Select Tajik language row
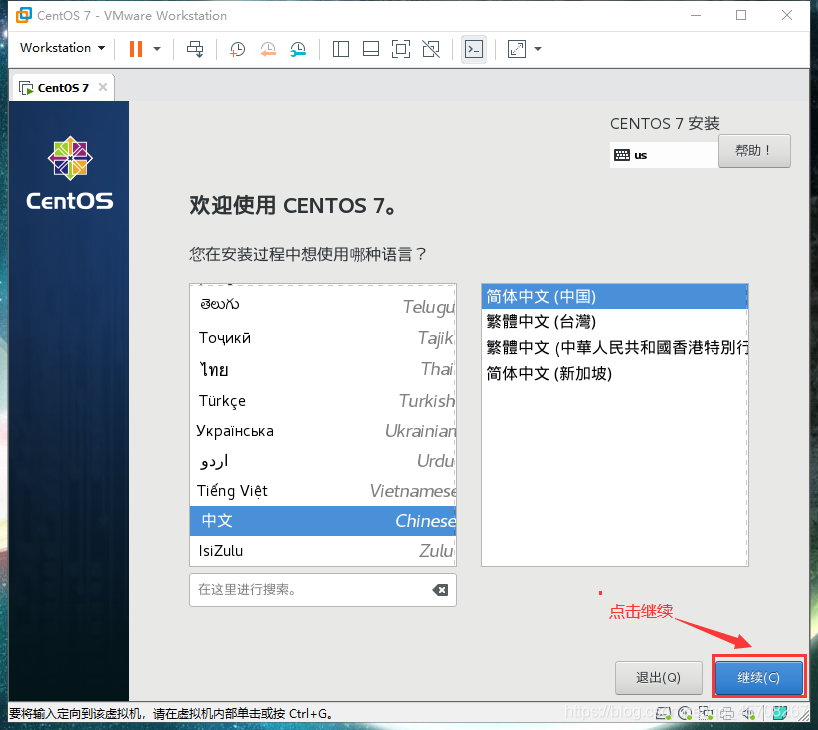This screenshot has height=730, width=818. click(323, 338)
